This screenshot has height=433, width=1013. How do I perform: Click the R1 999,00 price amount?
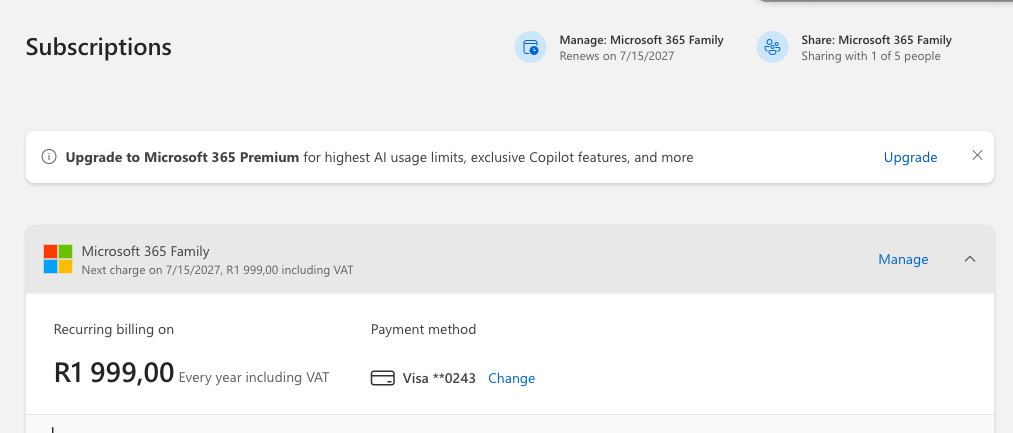tap(114, 373)
